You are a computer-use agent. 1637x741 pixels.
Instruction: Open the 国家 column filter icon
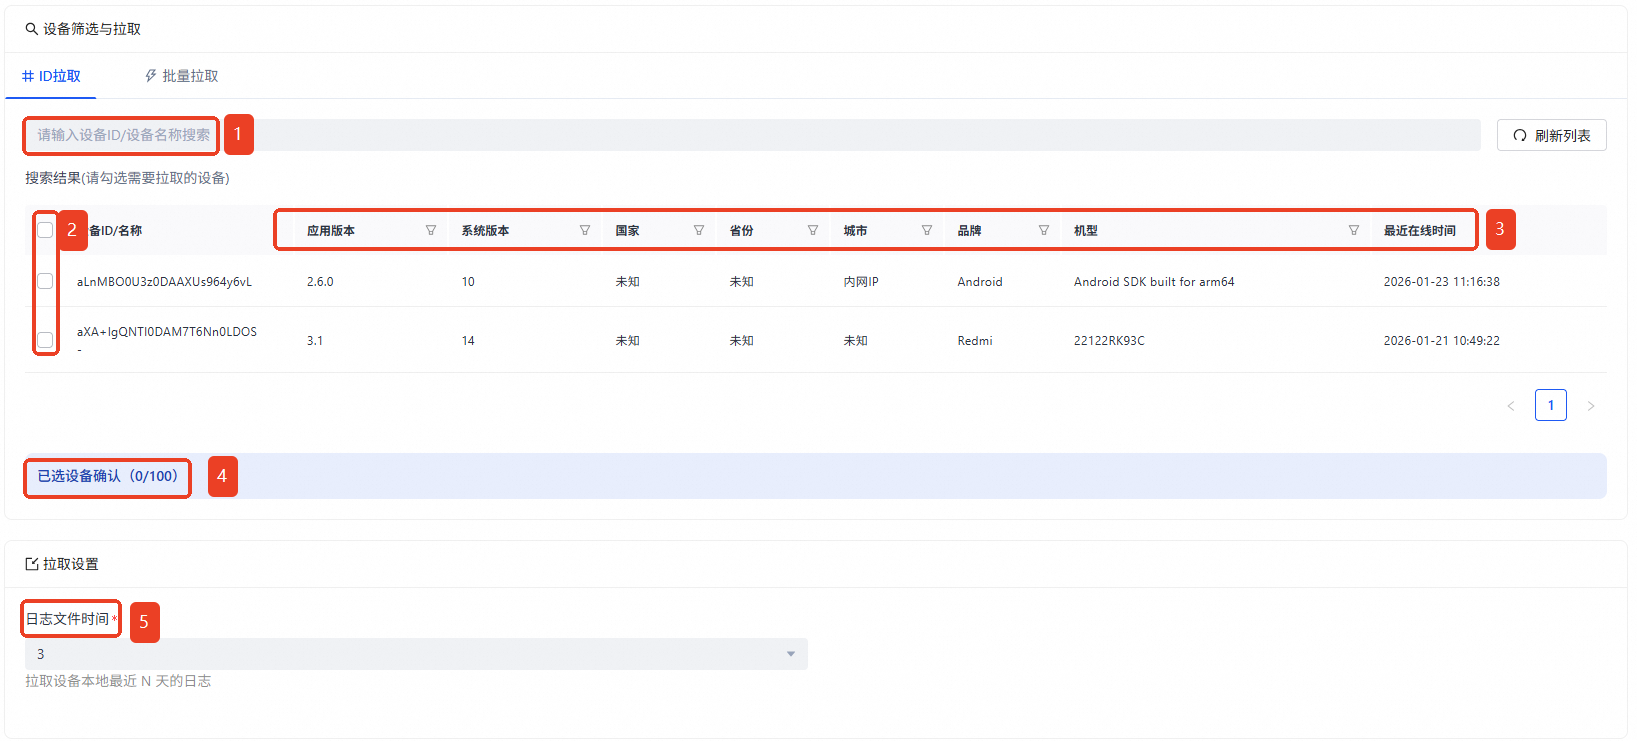[x=699, y=230]
